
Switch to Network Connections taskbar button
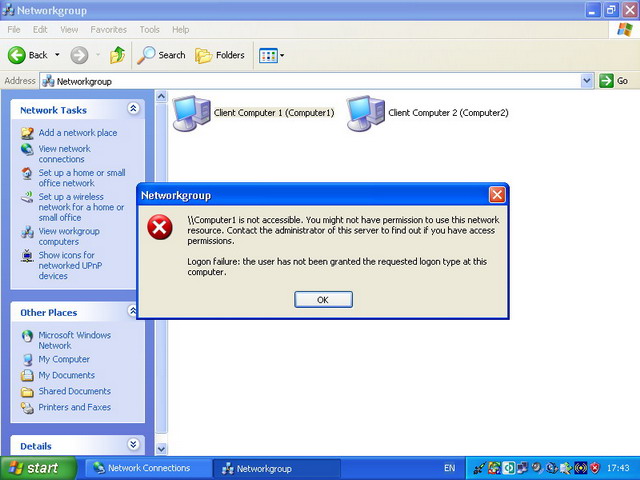click(x=148, y=468)
